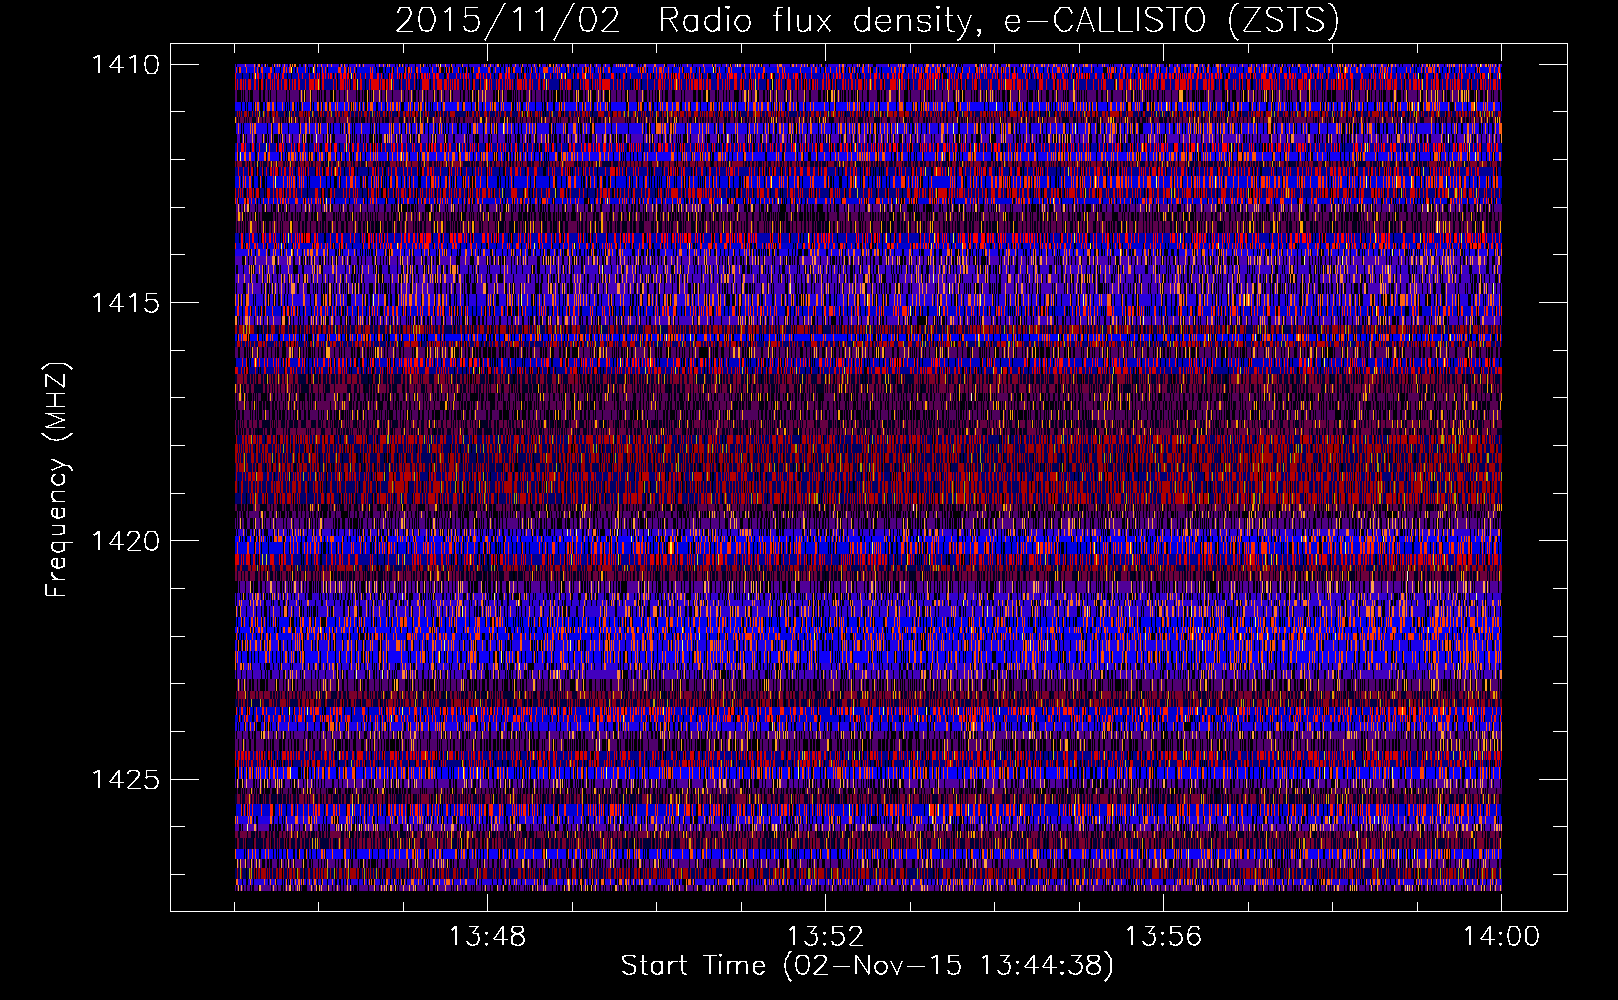
Task: Click the 1420 frequency tick label
Action: [x=125, y=541]
